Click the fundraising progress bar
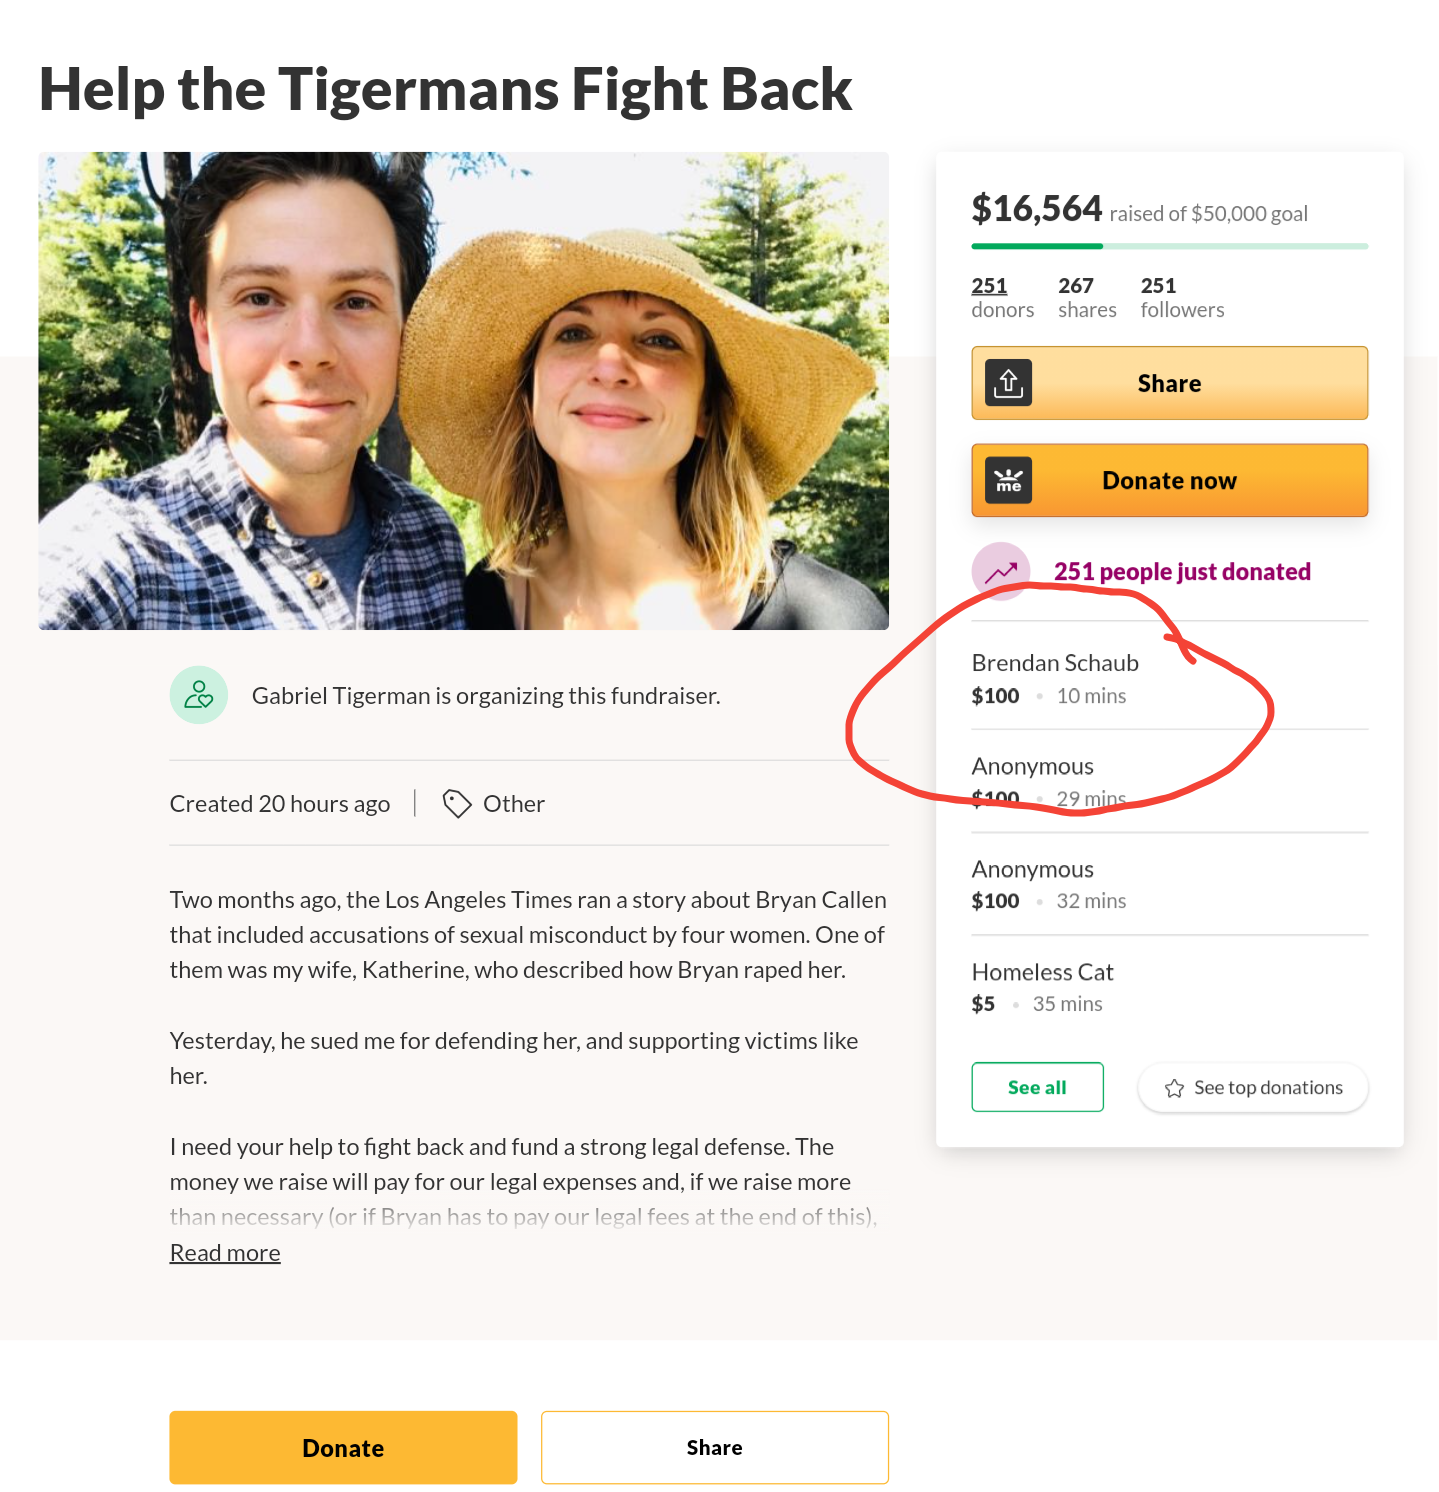The width and height of the screenshot is (1439, 1492). click(x=1169, y=246)
